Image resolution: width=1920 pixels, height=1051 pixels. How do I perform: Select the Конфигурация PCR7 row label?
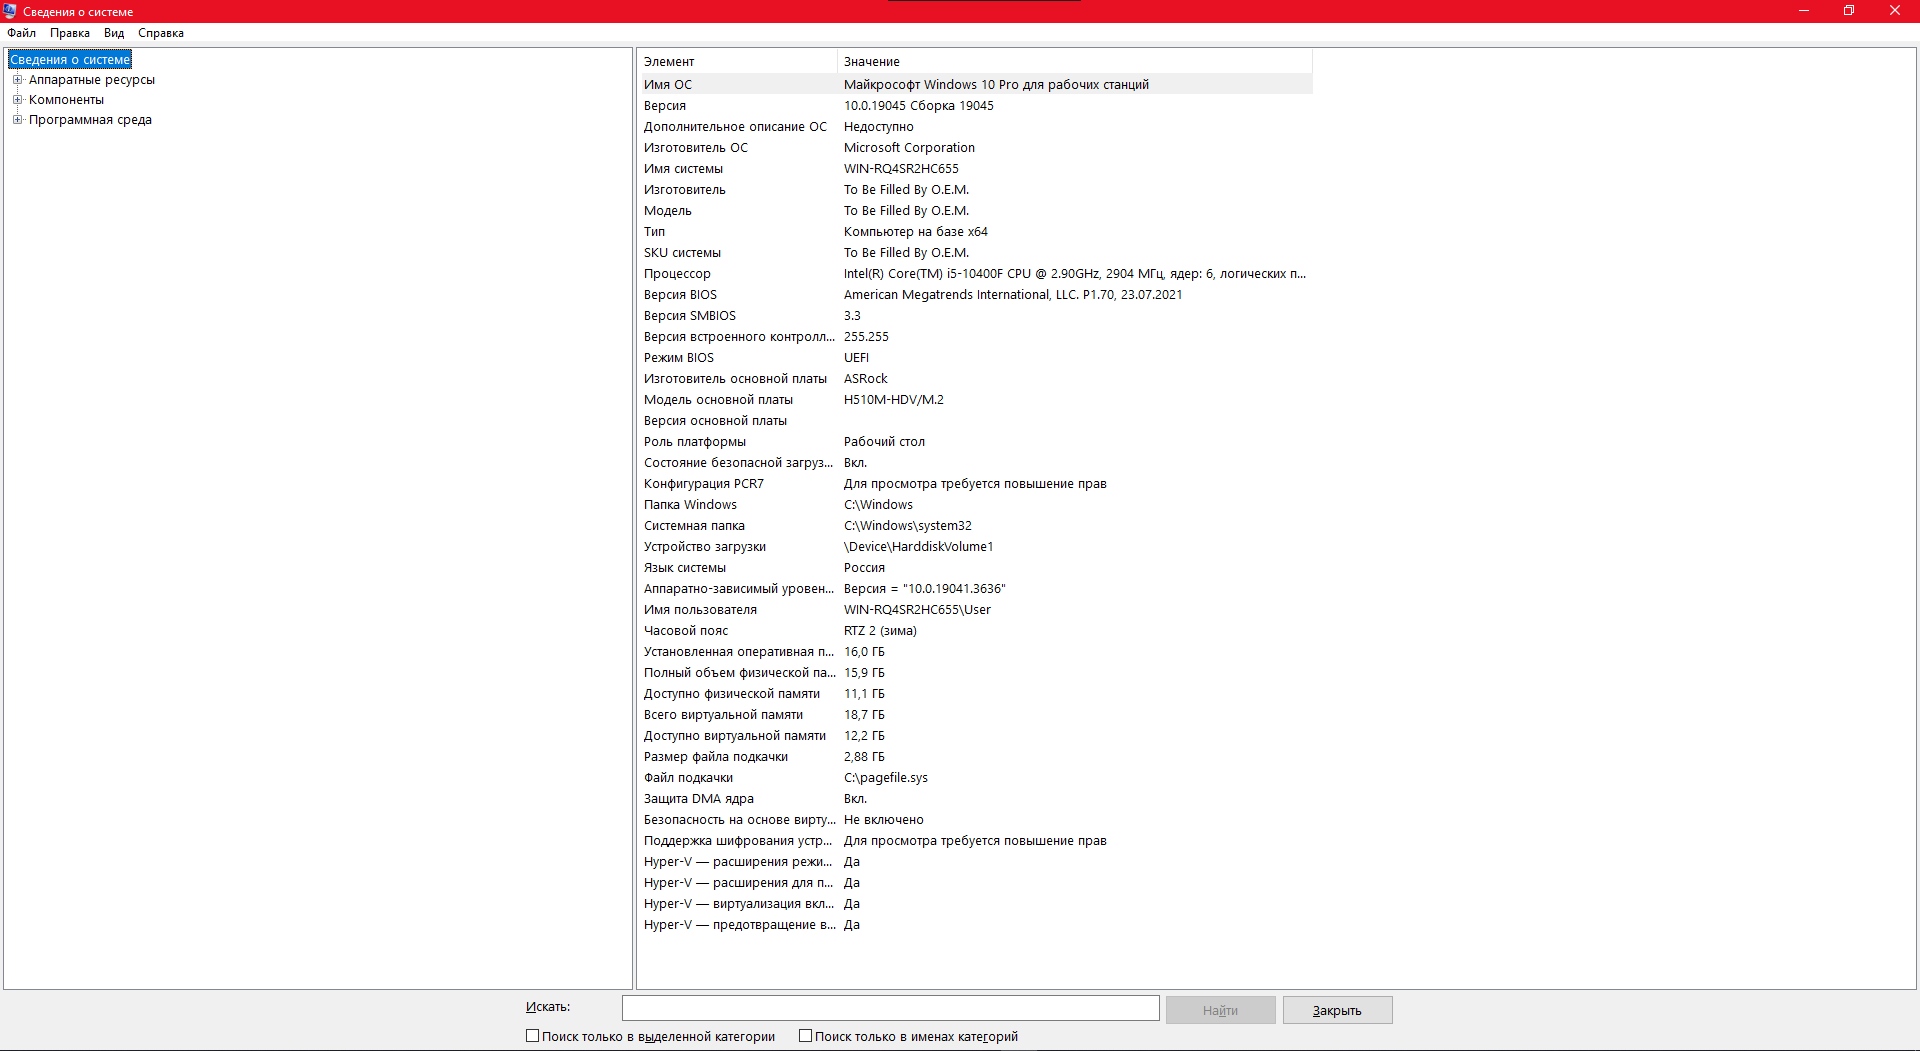pos(703,484)
